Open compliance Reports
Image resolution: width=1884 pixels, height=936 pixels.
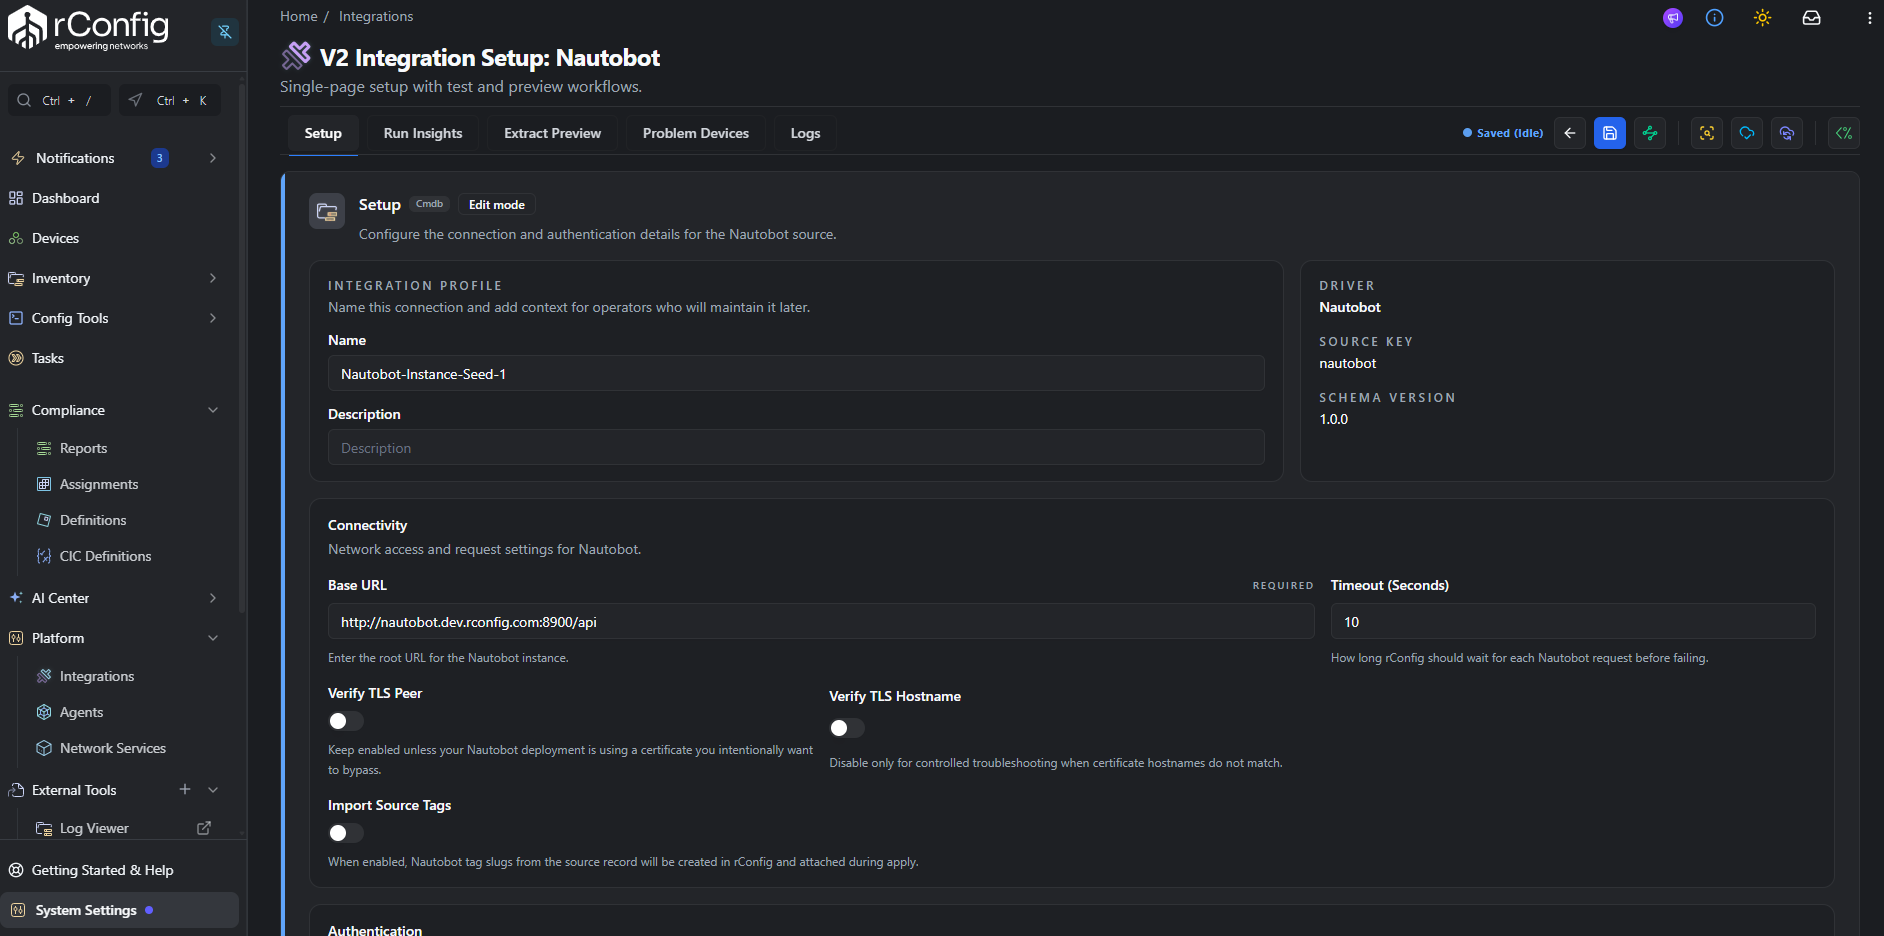[83, 448]
